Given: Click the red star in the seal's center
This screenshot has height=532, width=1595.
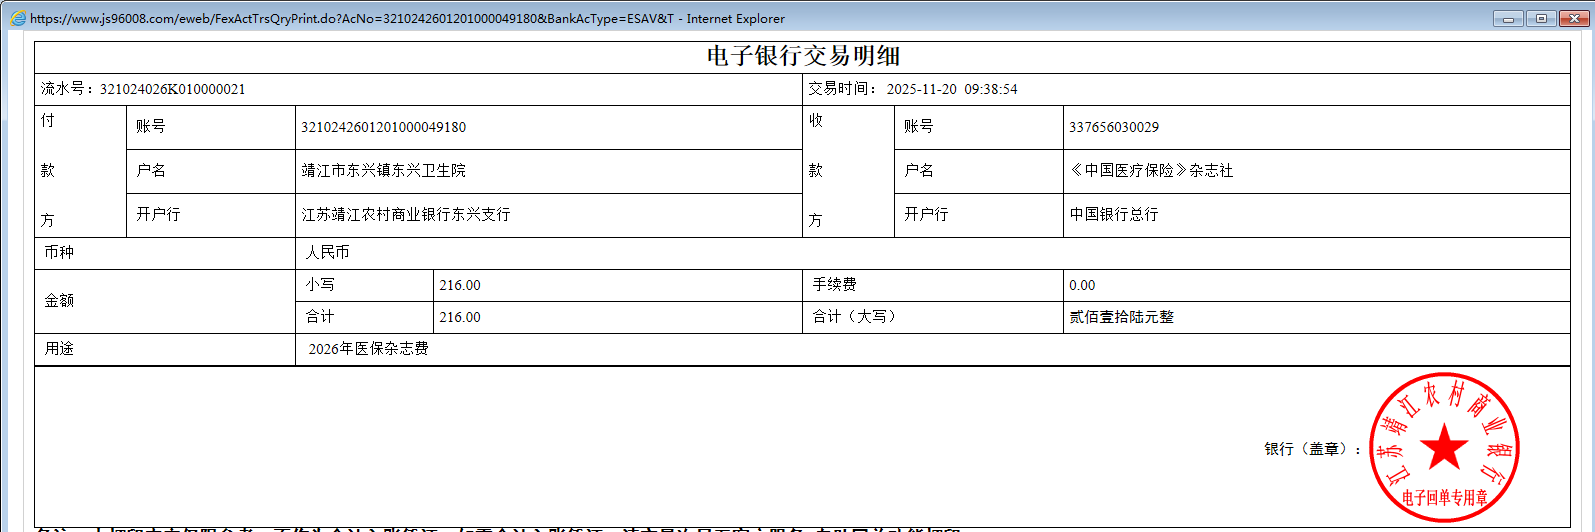Looking at the screenshot, I should [1444, 447].
